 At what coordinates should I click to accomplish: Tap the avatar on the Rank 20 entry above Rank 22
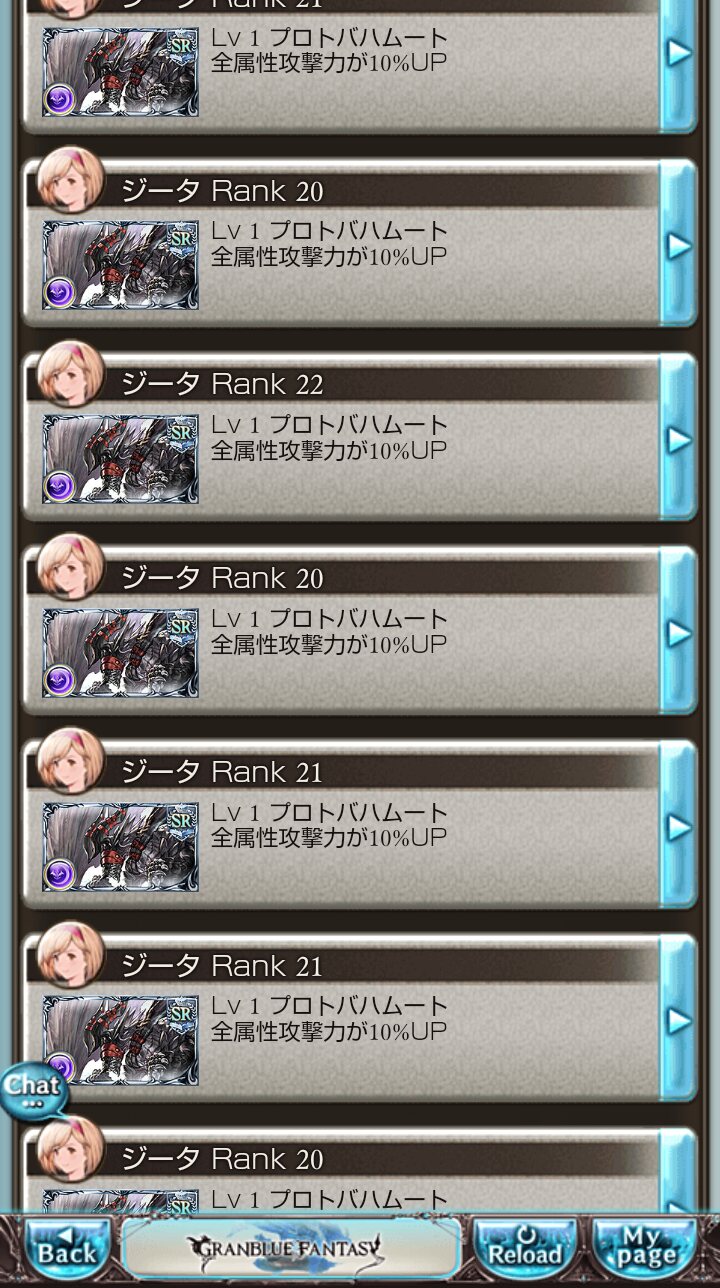[x=71, y=180]
